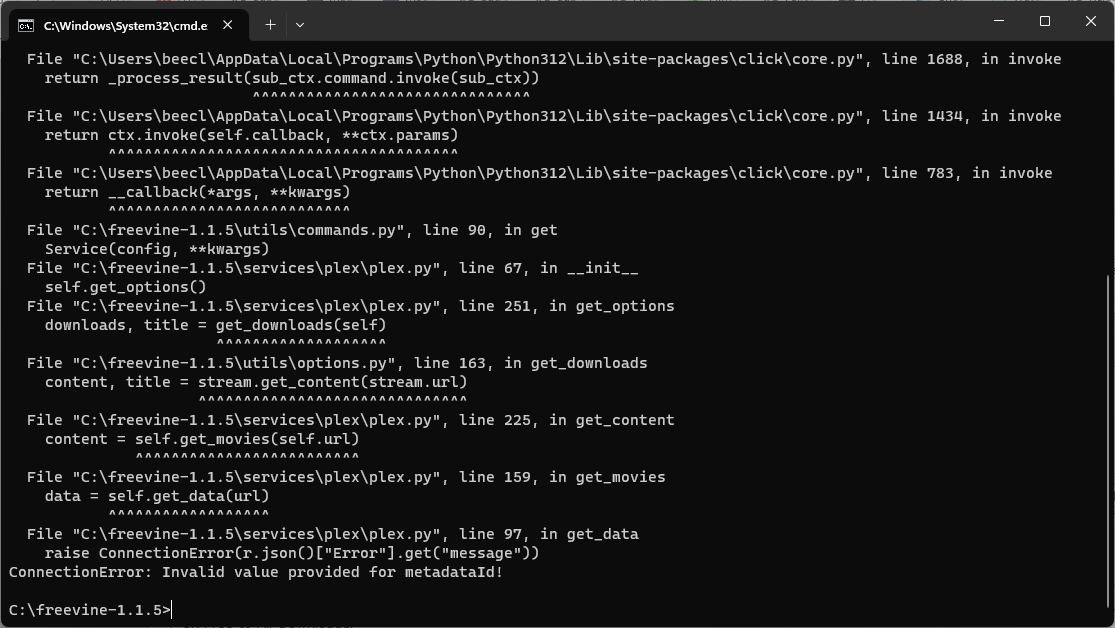Click the return _process_result code line
The width and height of the screenshot is (1115, 628).
coord(292,78)
